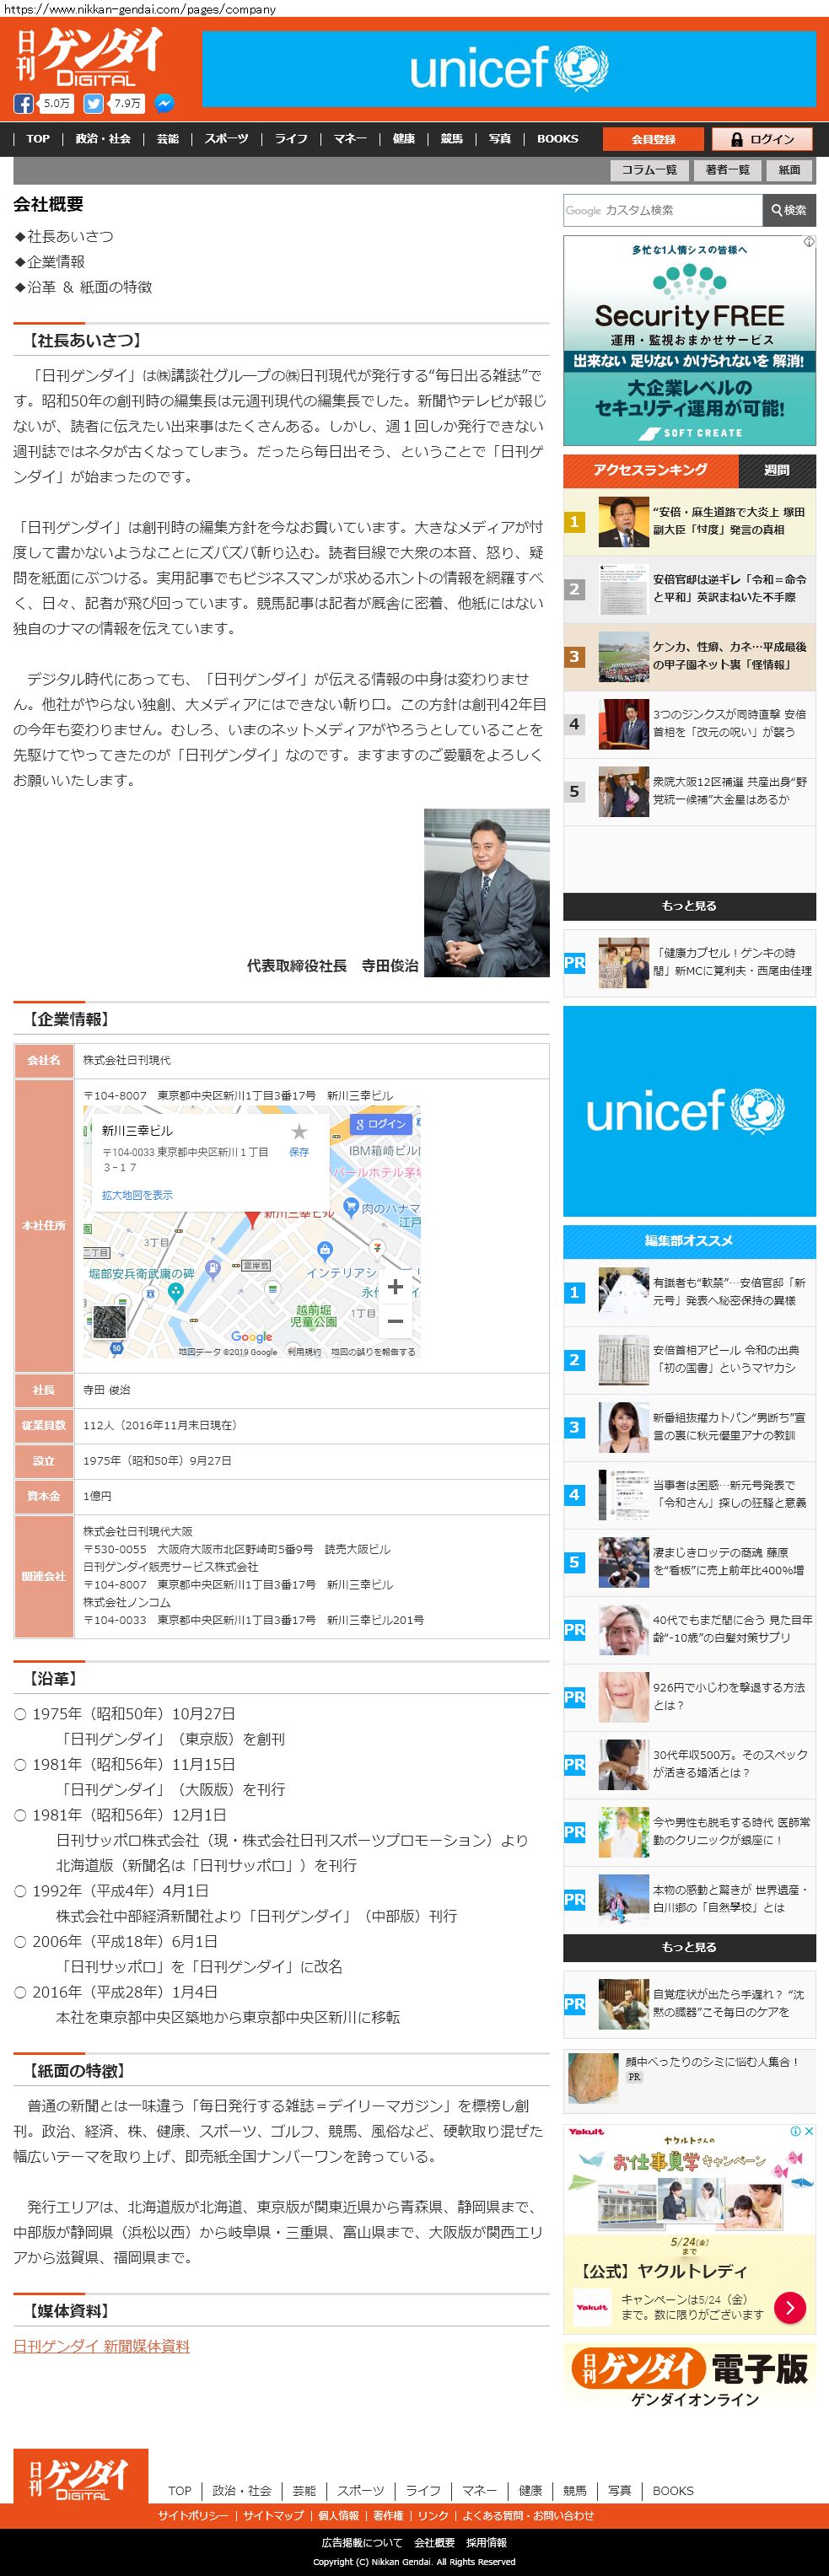
Task: Open ranking article 安倍官邸は逆ギレ「令和=命令と平和」
Action: (x=690, y=588)
